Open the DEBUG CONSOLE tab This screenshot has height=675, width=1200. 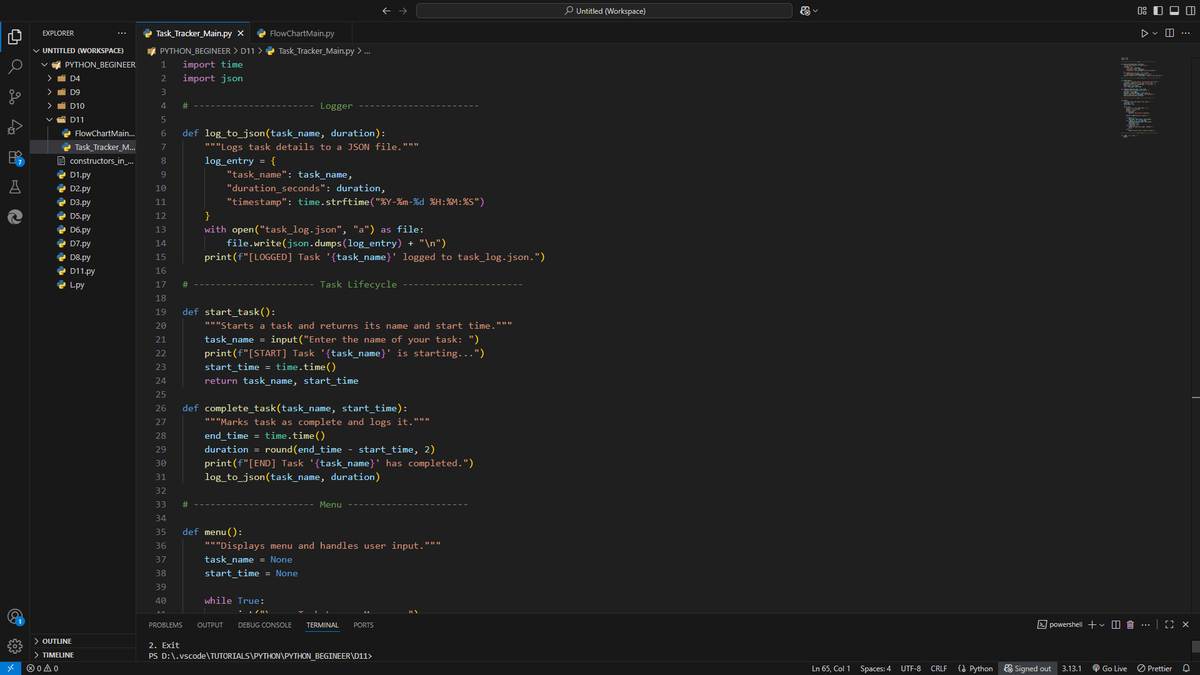coord(264,624)
